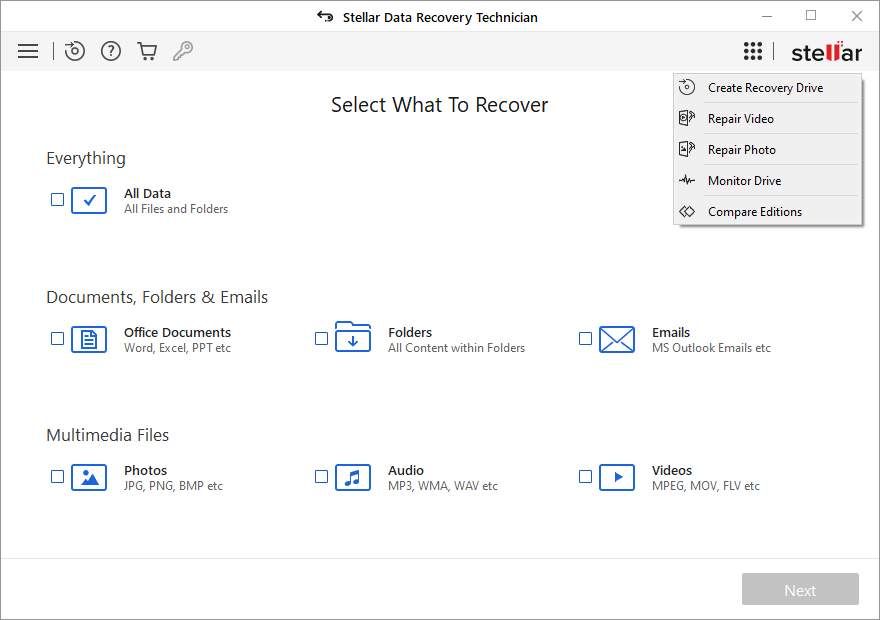Click the Audio music note icon
Screen dimensions: 880x620
[353, 477]
